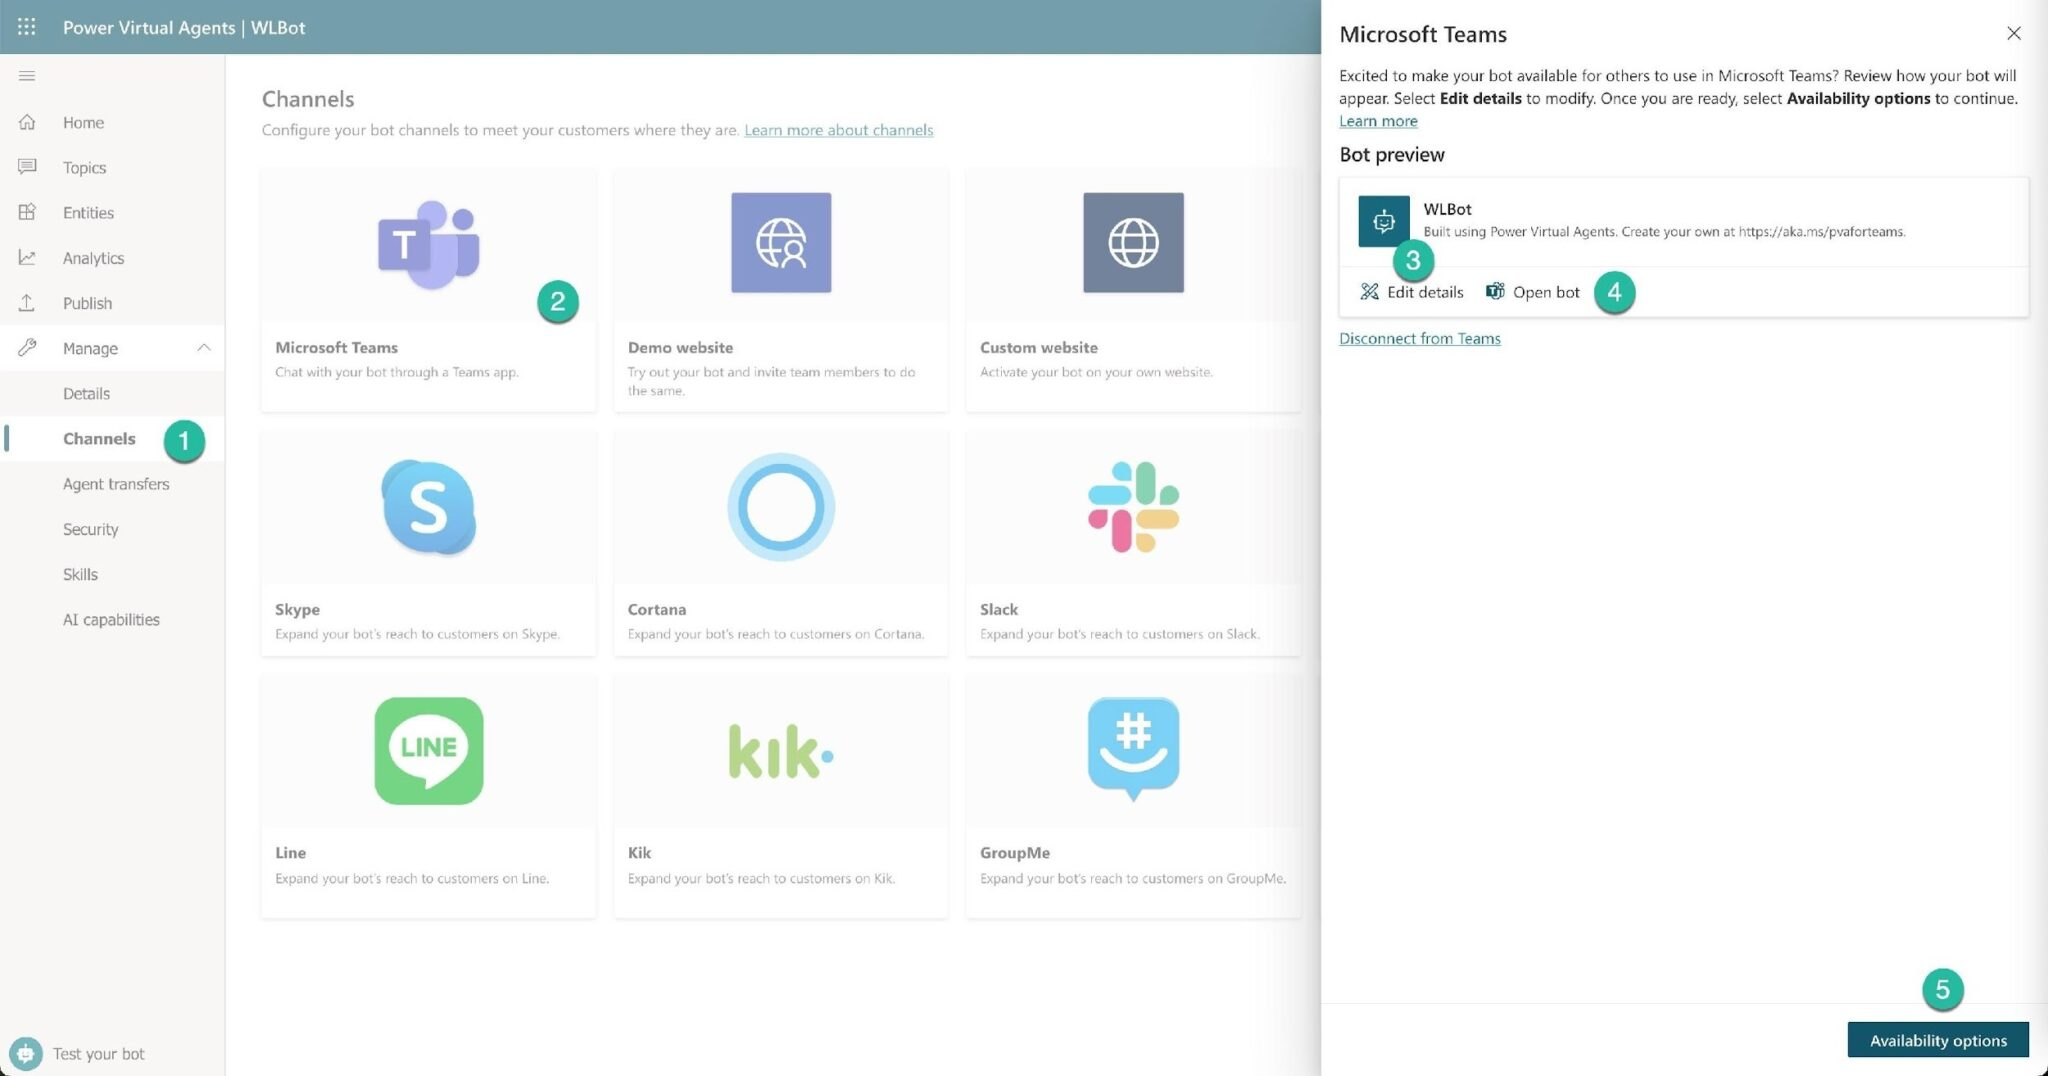This screenshot has width=2048, height=1076.
Task: Click the Skype logo icon
Action: point(429,507)
